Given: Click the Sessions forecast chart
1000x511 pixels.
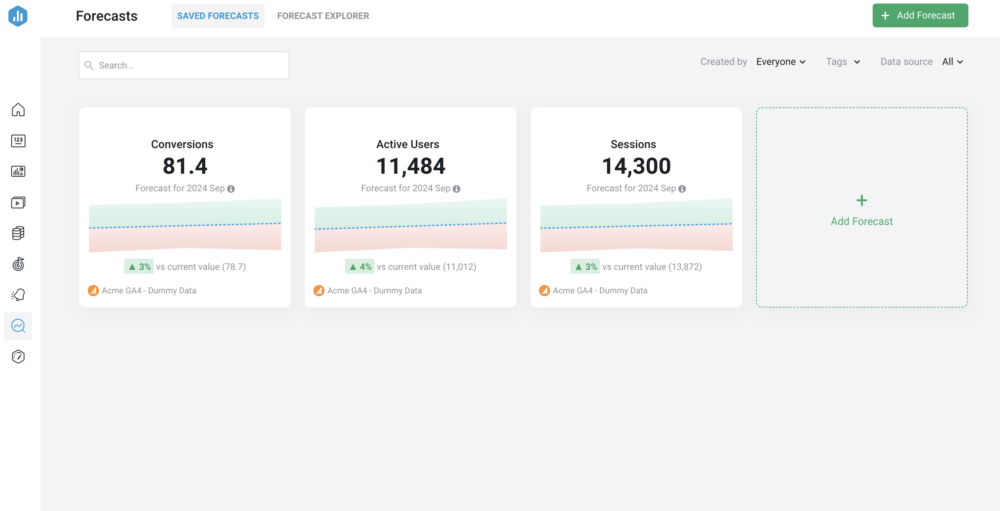Looking at the screenshot, I should point(636,225).
